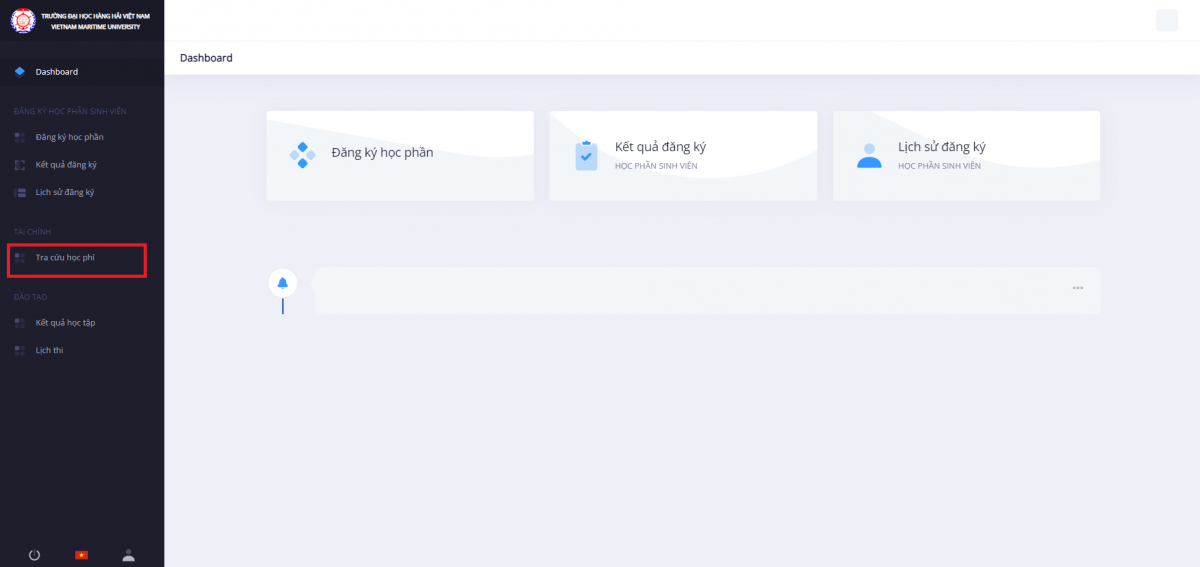Click the TÀI CHÍNH section header in sidebar
Viewport: 1200px width, 567px height.
[32, 232]
